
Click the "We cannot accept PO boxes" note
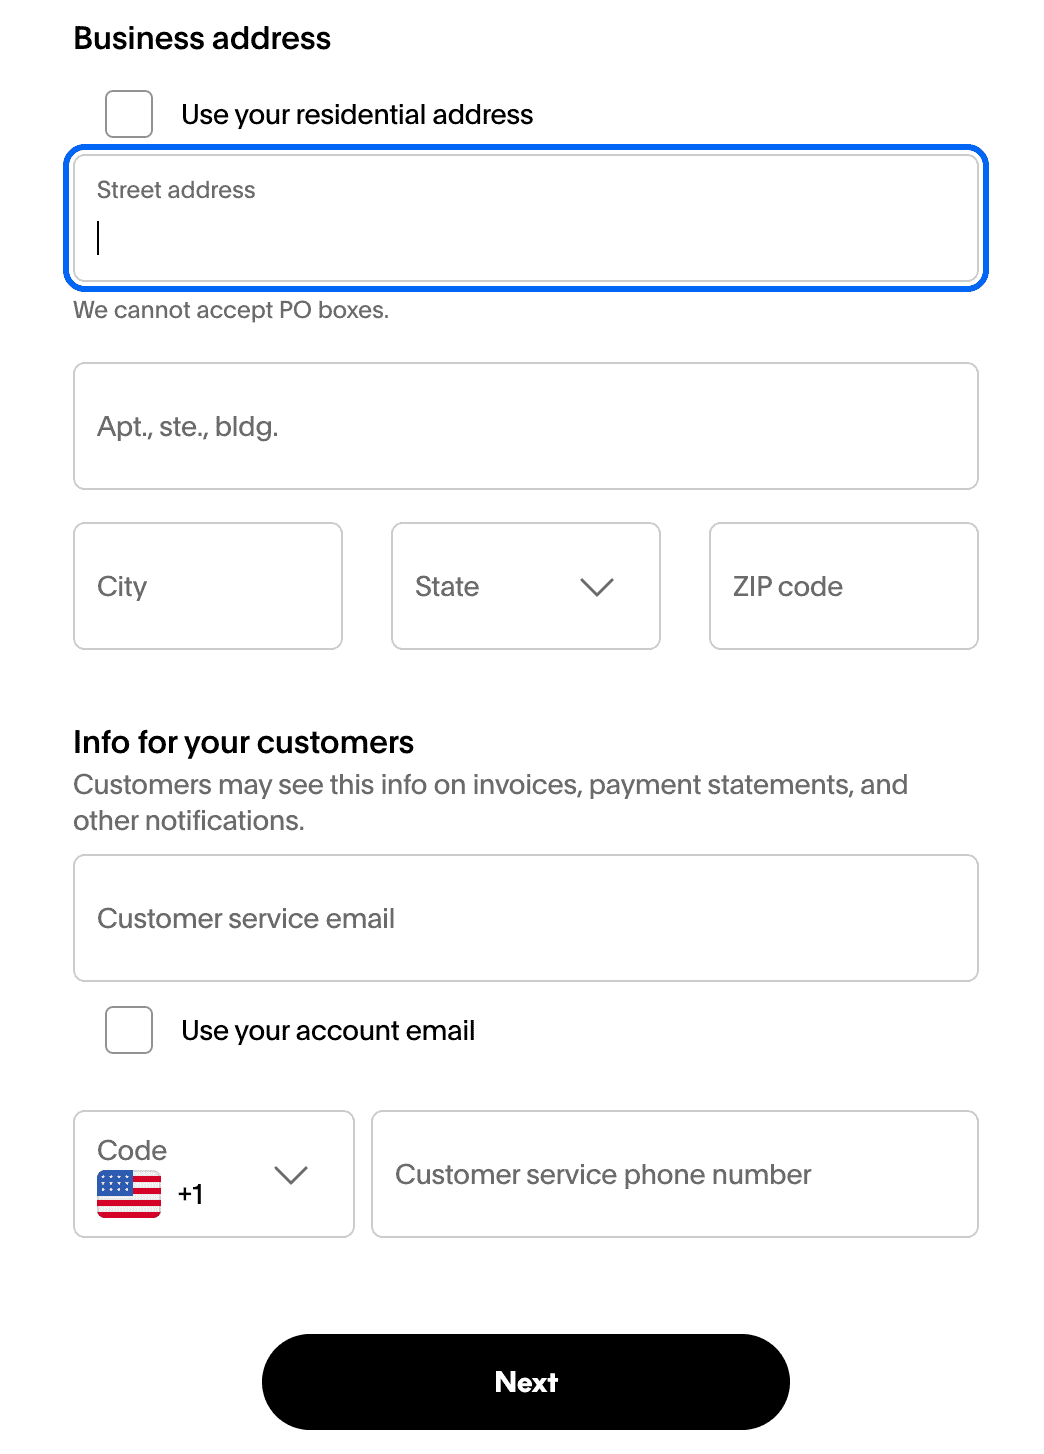coord(231,310)
